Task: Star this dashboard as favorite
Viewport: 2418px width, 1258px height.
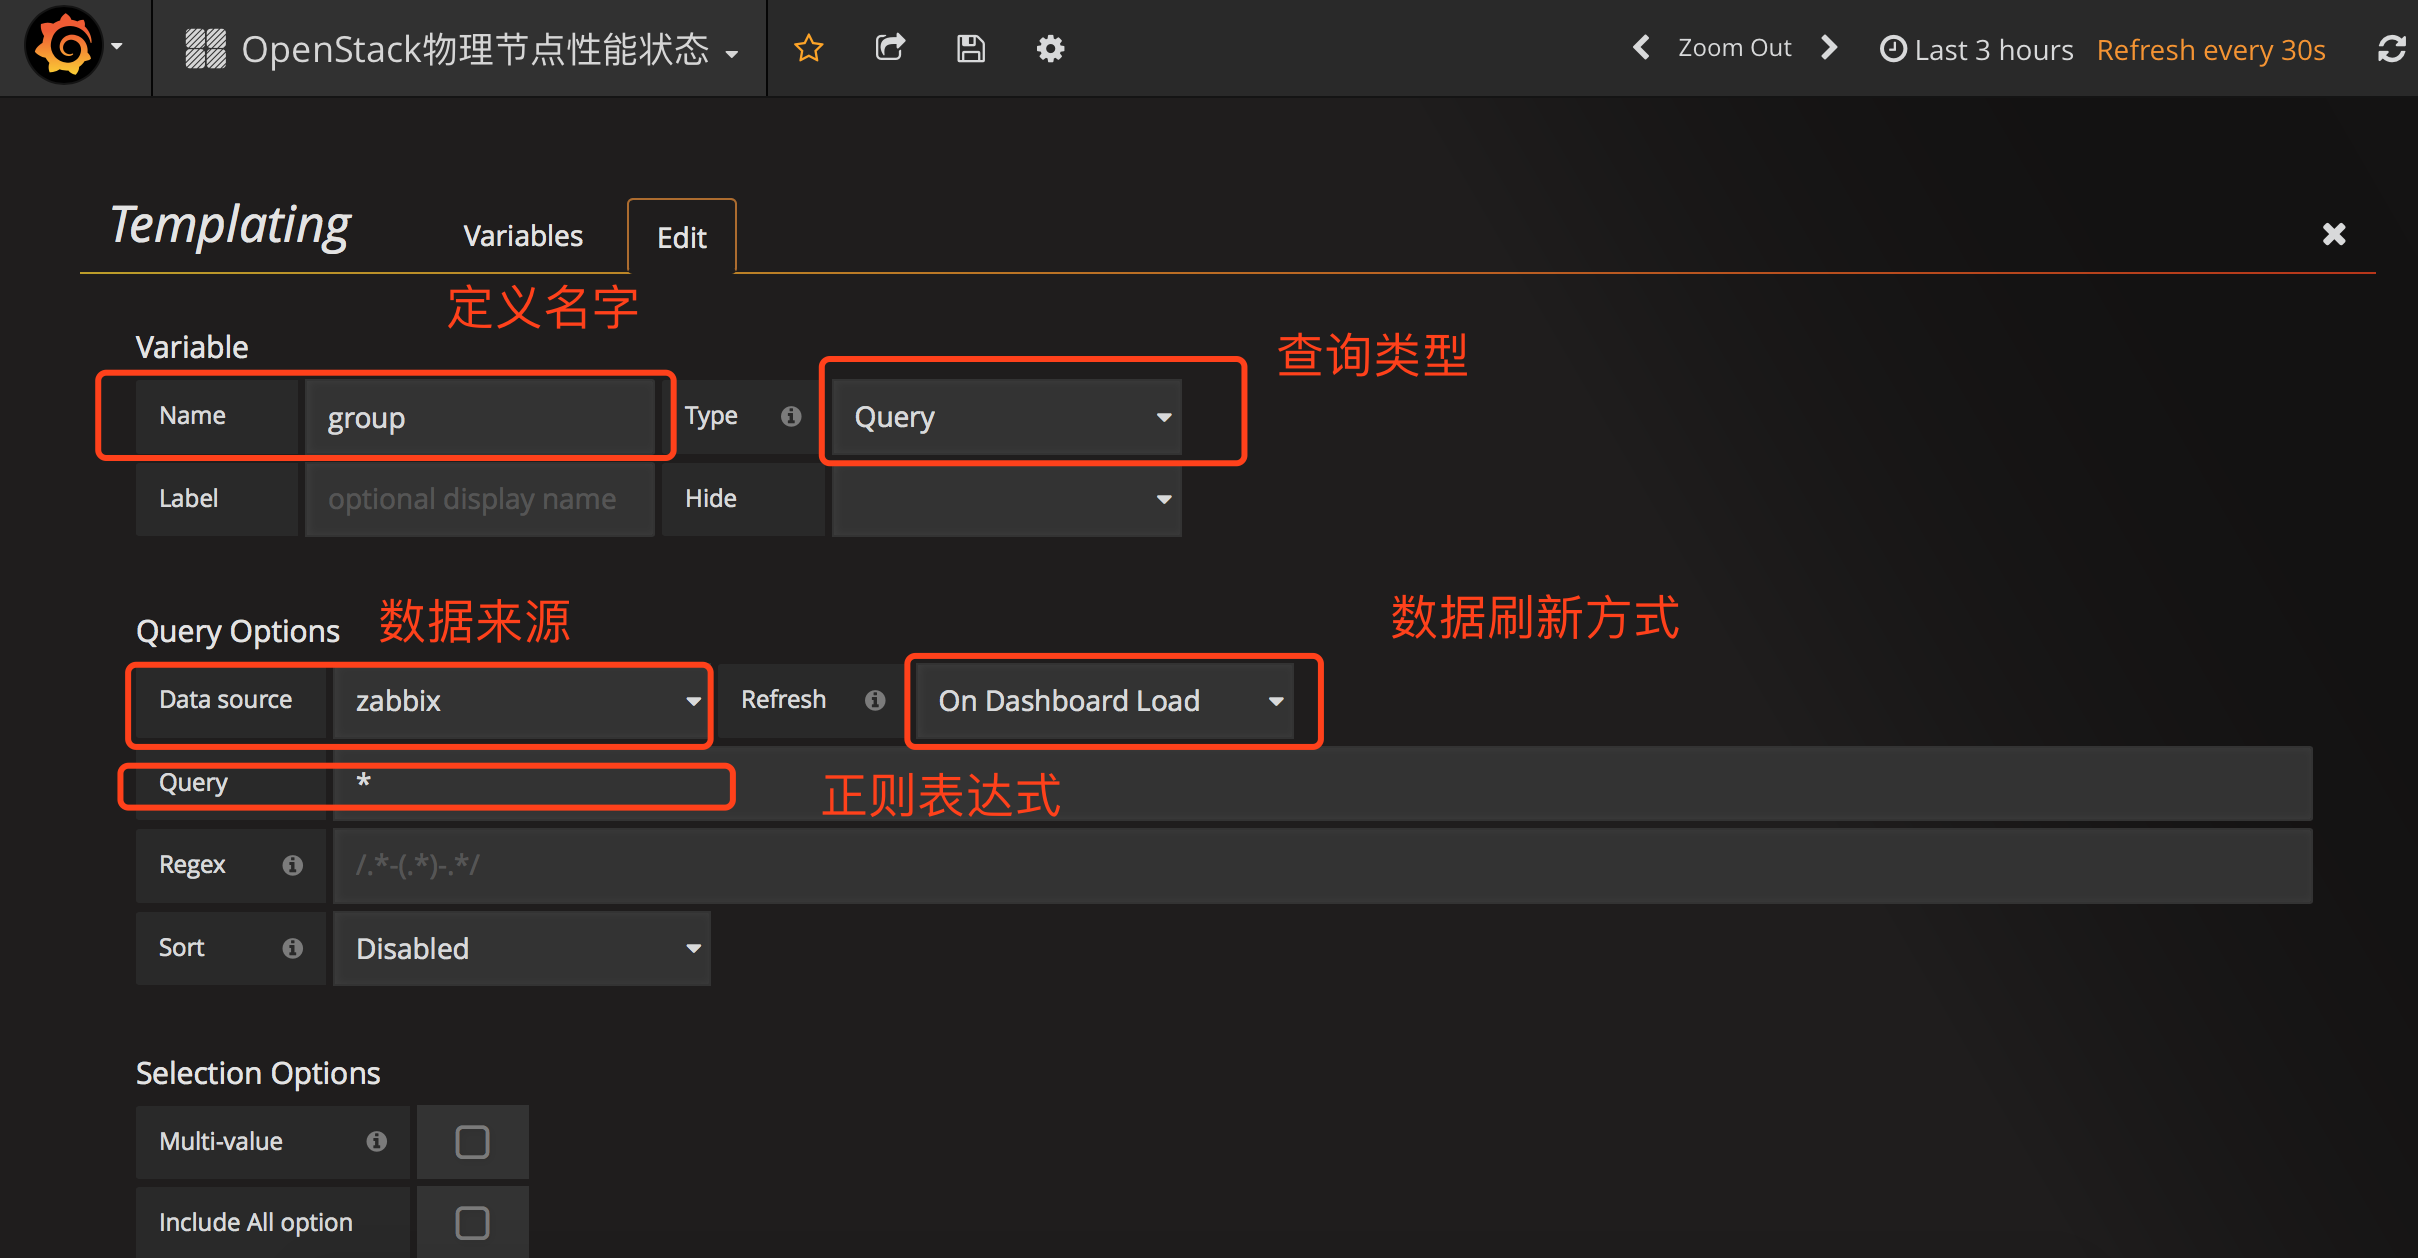Action: (x=808, y=48)
